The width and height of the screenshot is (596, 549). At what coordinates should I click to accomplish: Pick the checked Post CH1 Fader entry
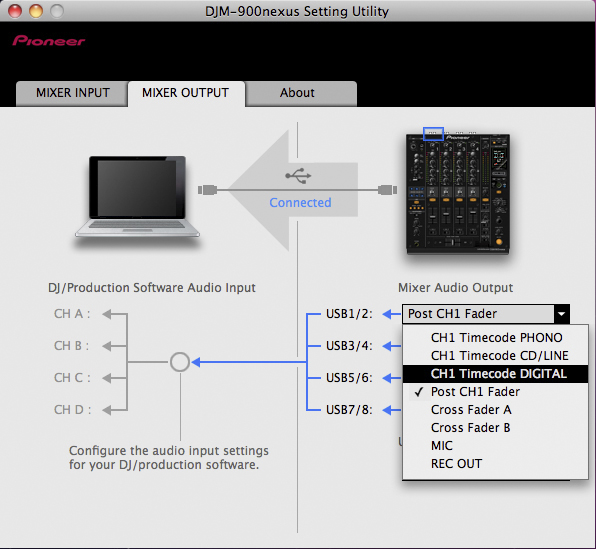(x=495, y=392)
